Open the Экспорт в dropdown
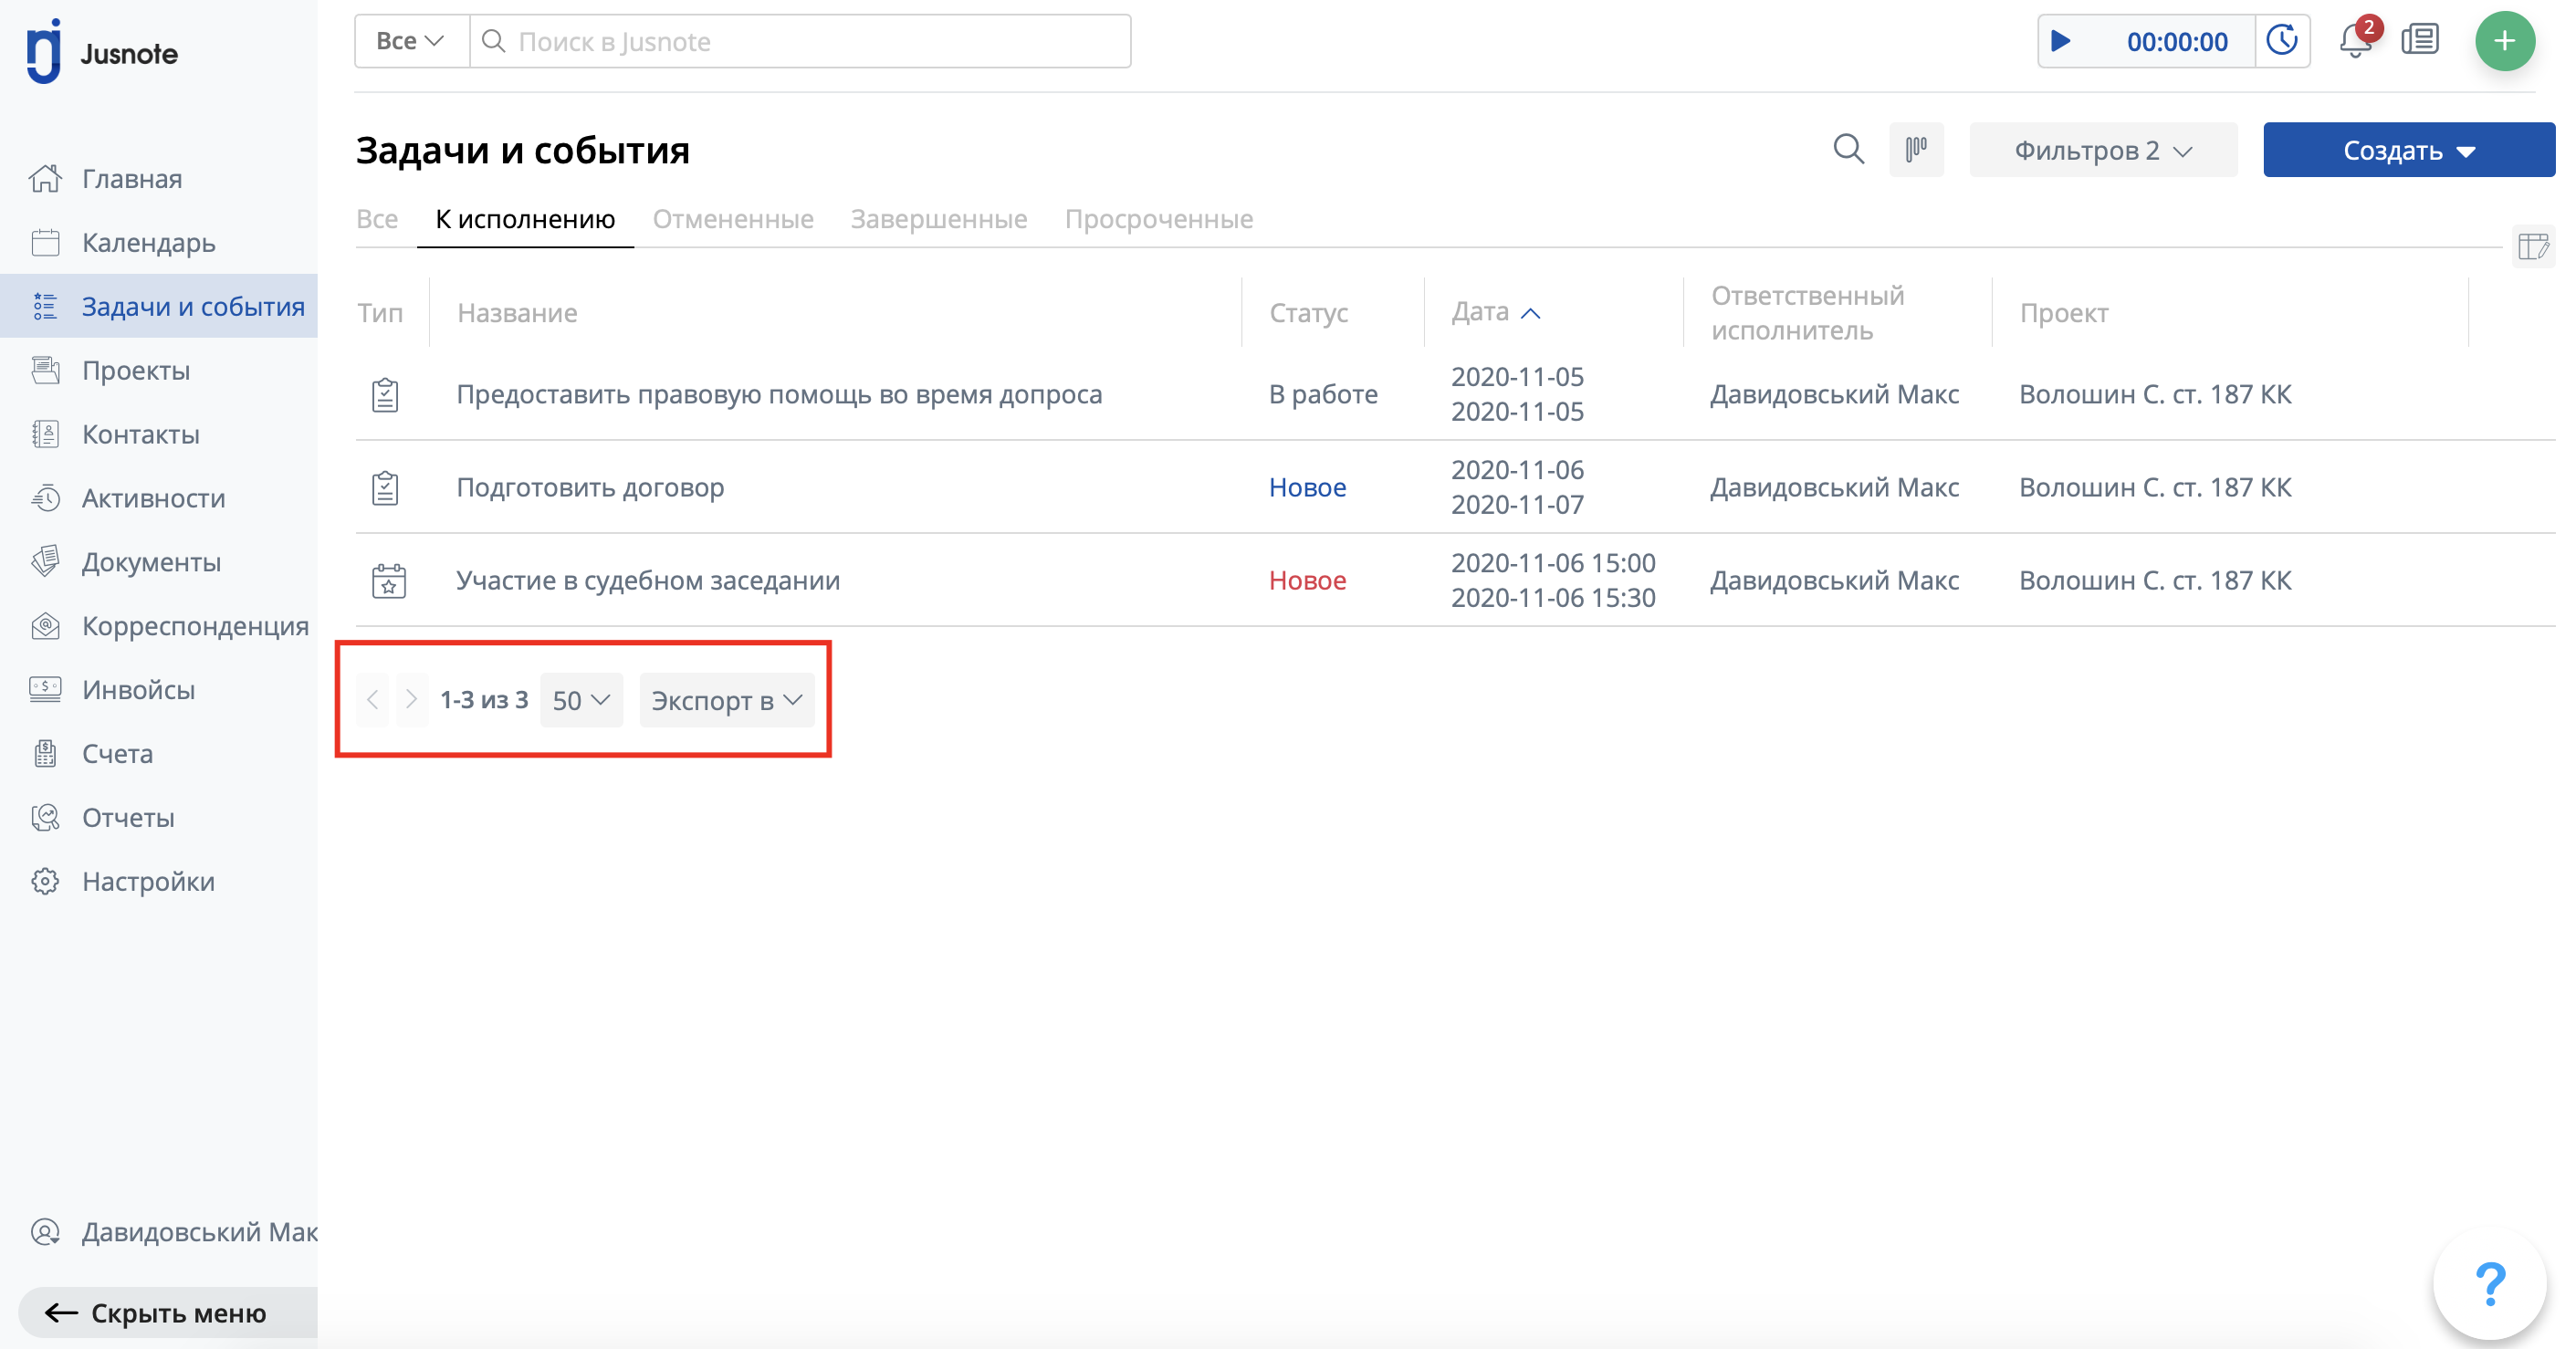The image size is (2576, 1349). tap(726, 700)
